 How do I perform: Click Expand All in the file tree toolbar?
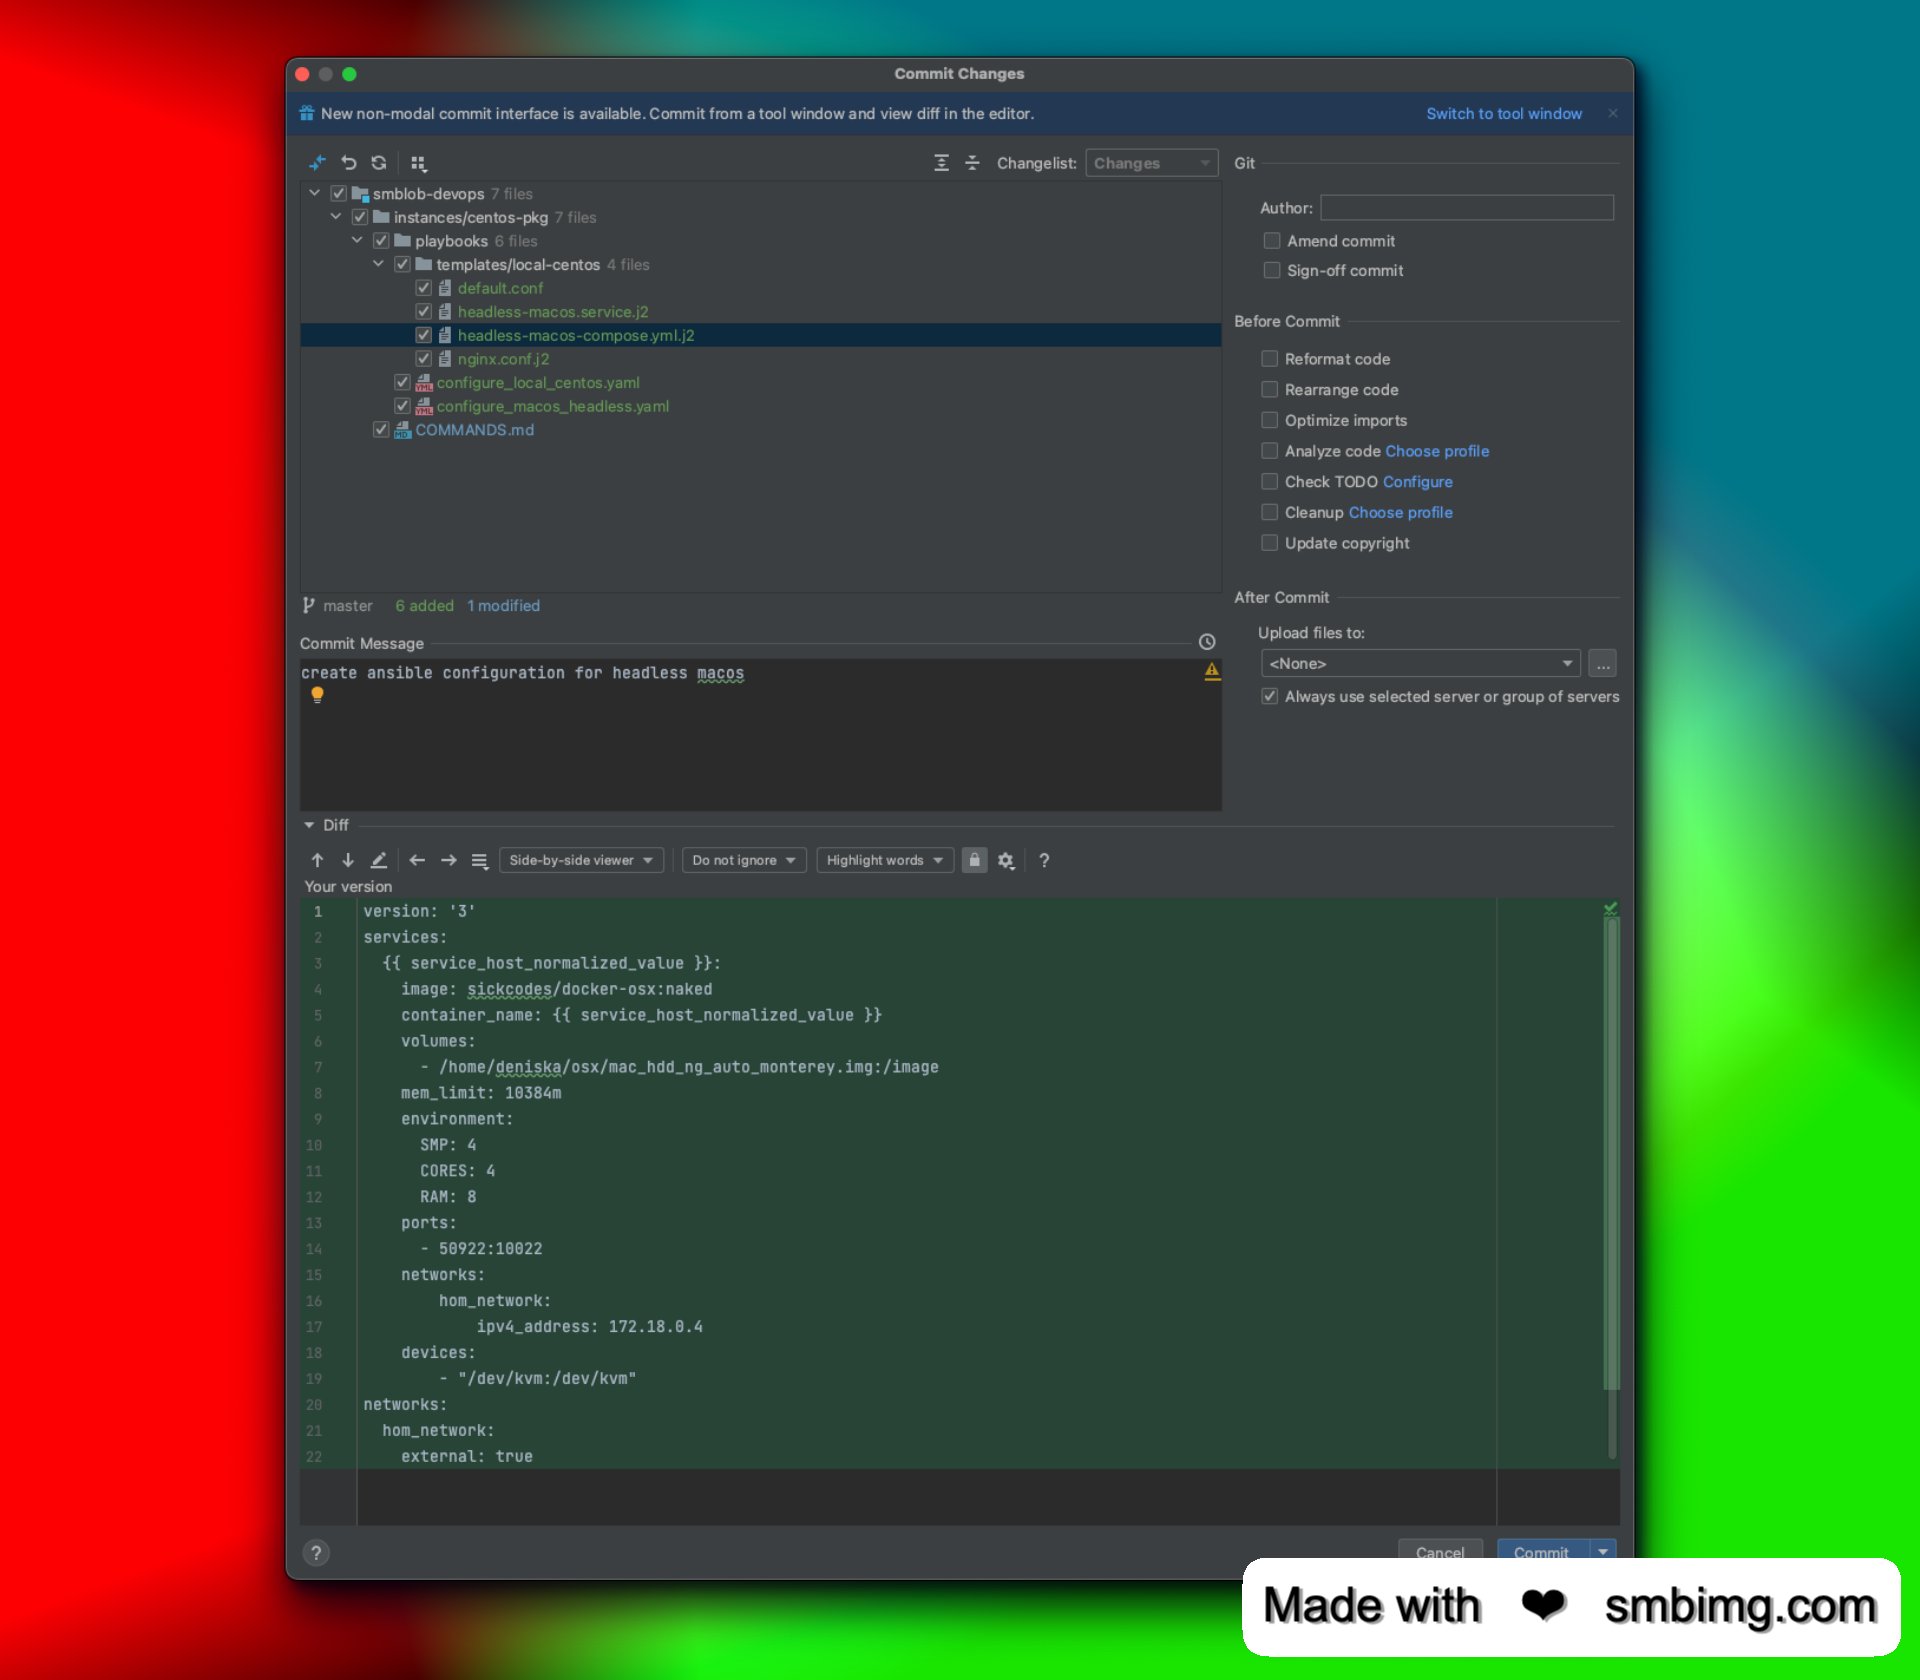pos(941,163)
